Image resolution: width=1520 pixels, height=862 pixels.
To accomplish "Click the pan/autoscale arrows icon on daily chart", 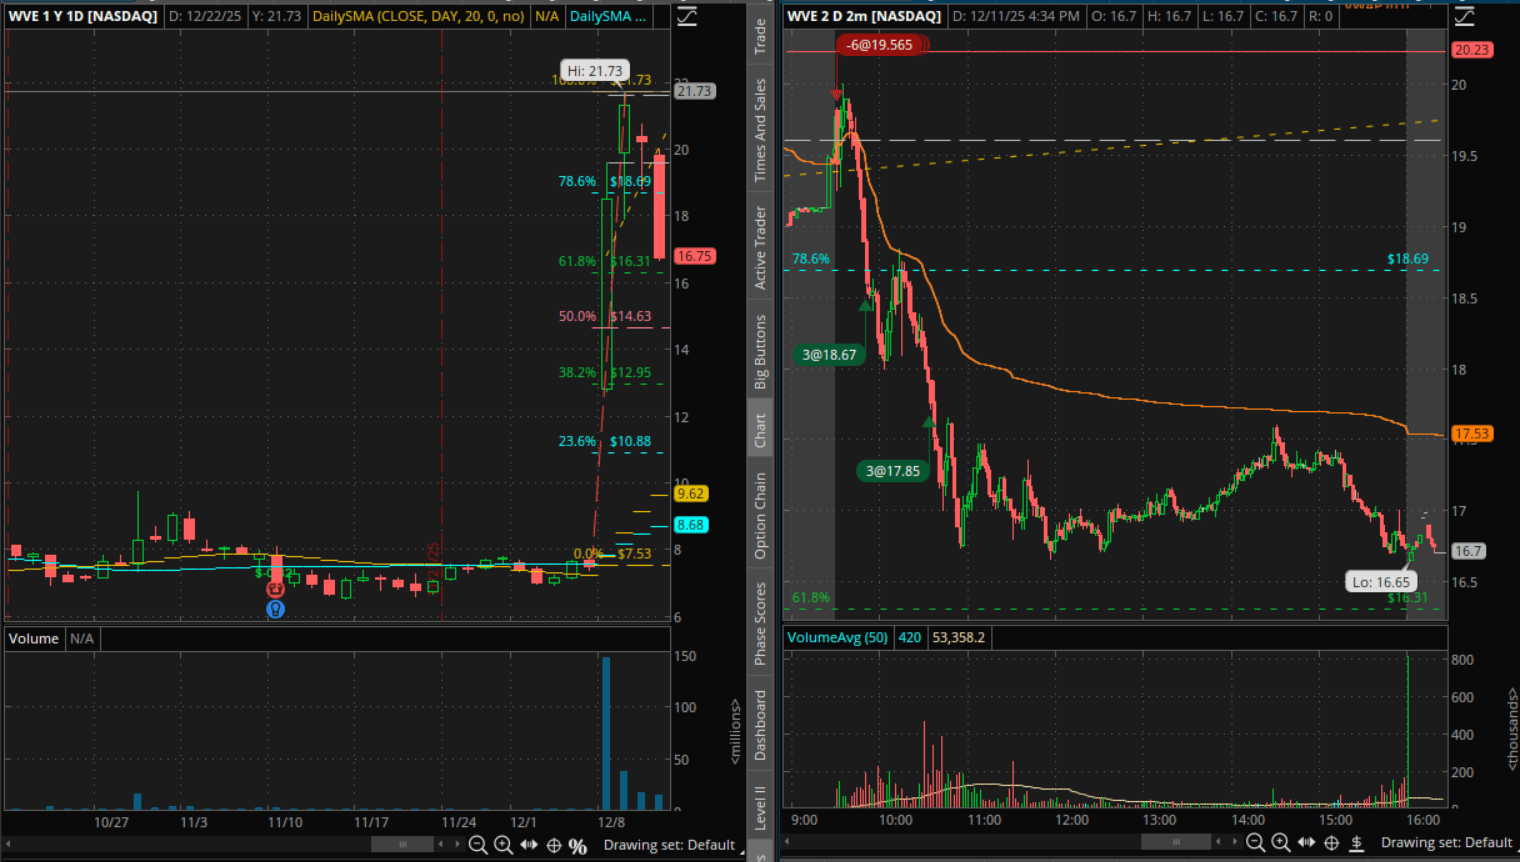I will (529, 845).
